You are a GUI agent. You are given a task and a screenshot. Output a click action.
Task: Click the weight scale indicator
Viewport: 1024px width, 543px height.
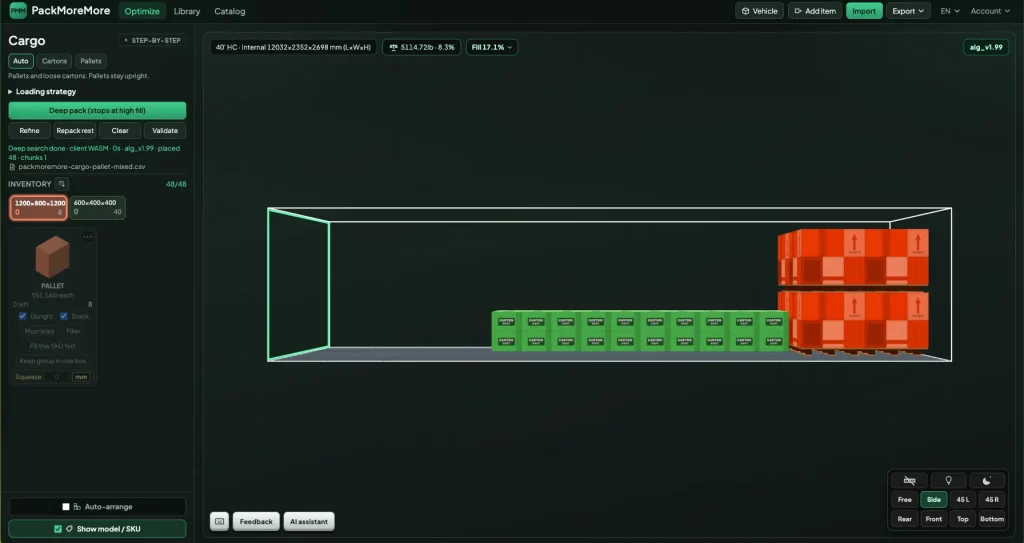coord(421,47)
